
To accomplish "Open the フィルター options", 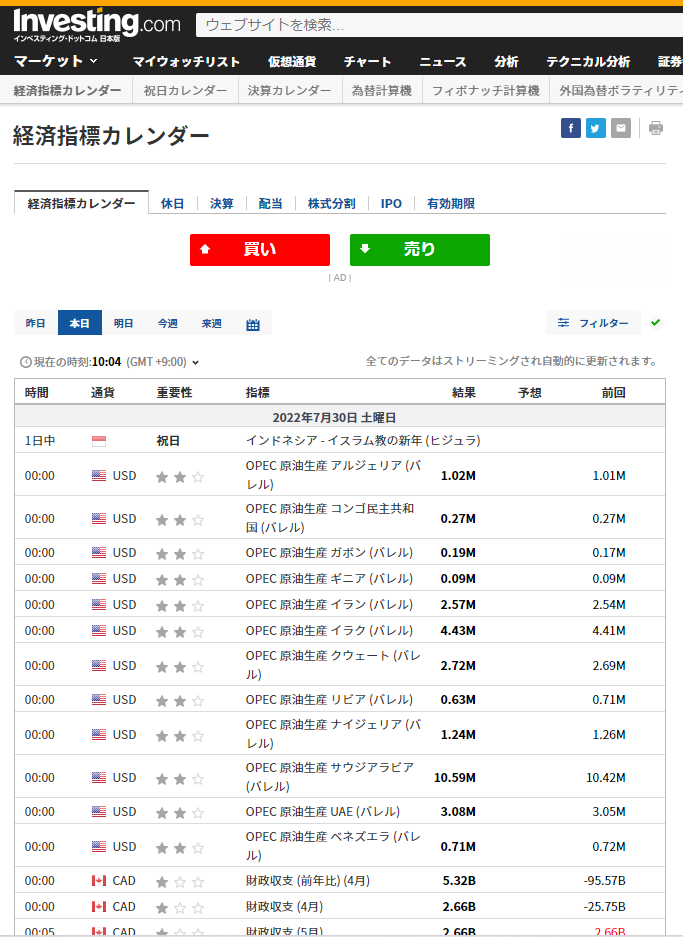I will point(593,323).
